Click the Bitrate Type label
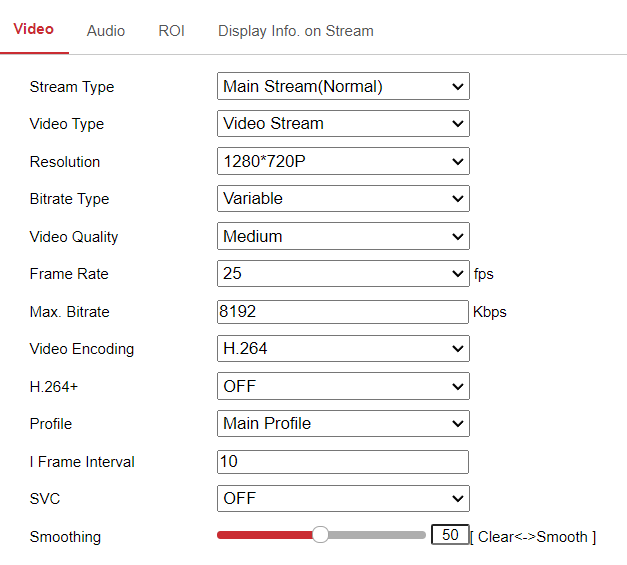This screenshot has width=627, height=565. click(x=70, y=199)
